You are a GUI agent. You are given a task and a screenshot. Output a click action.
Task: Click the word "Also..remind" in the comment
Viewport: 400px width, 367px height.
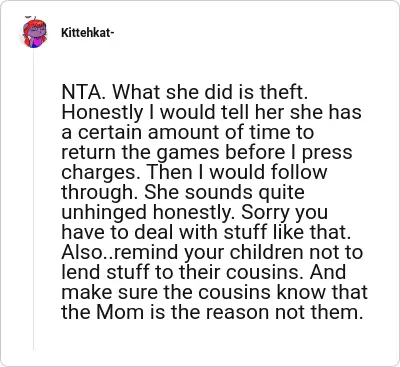click(x=120, y=253)
